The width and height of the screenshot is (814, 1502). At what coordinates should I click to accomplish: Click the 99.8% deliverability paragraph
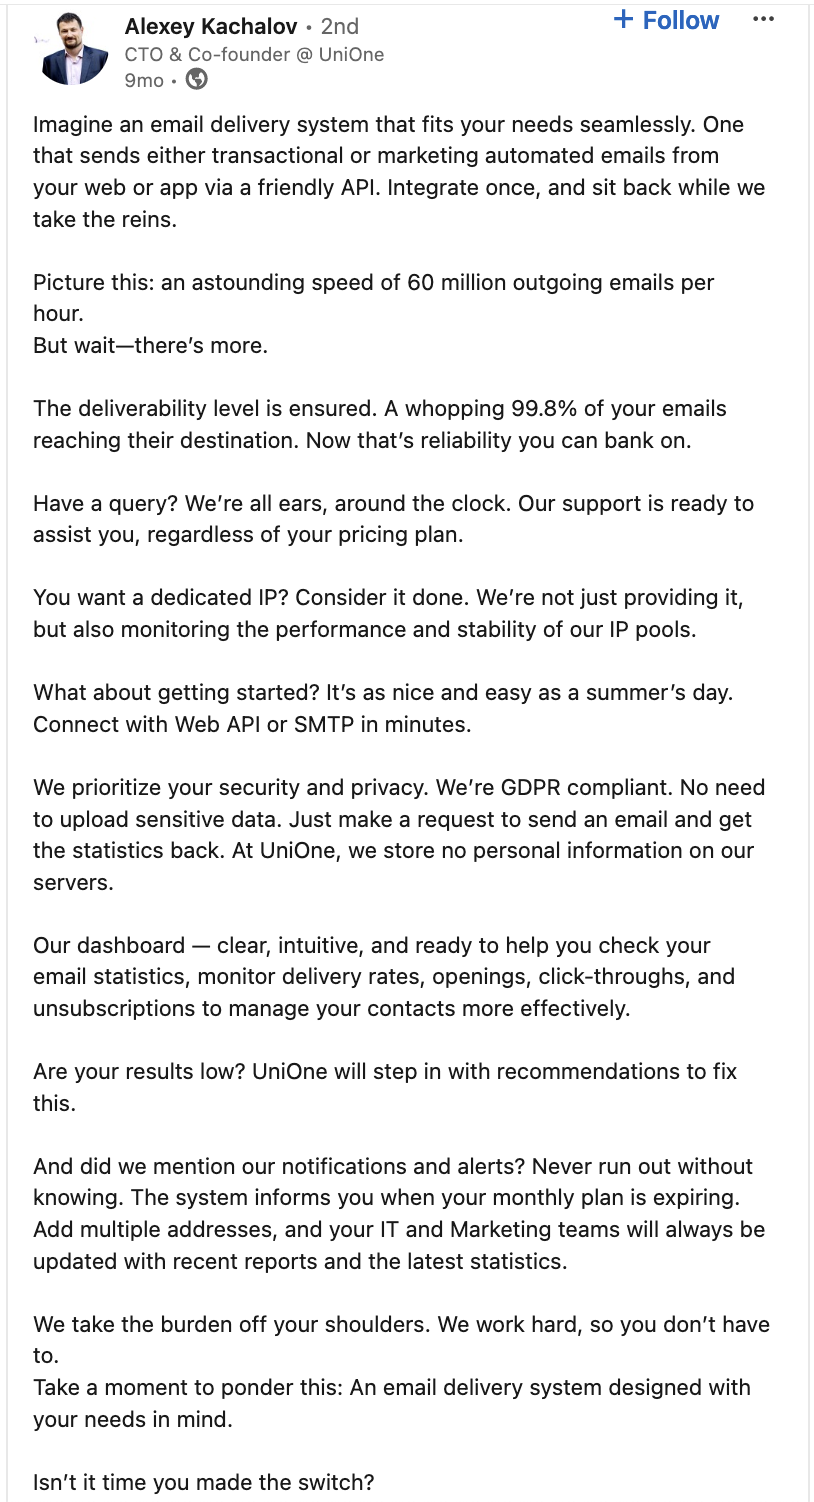coord(380,424)
